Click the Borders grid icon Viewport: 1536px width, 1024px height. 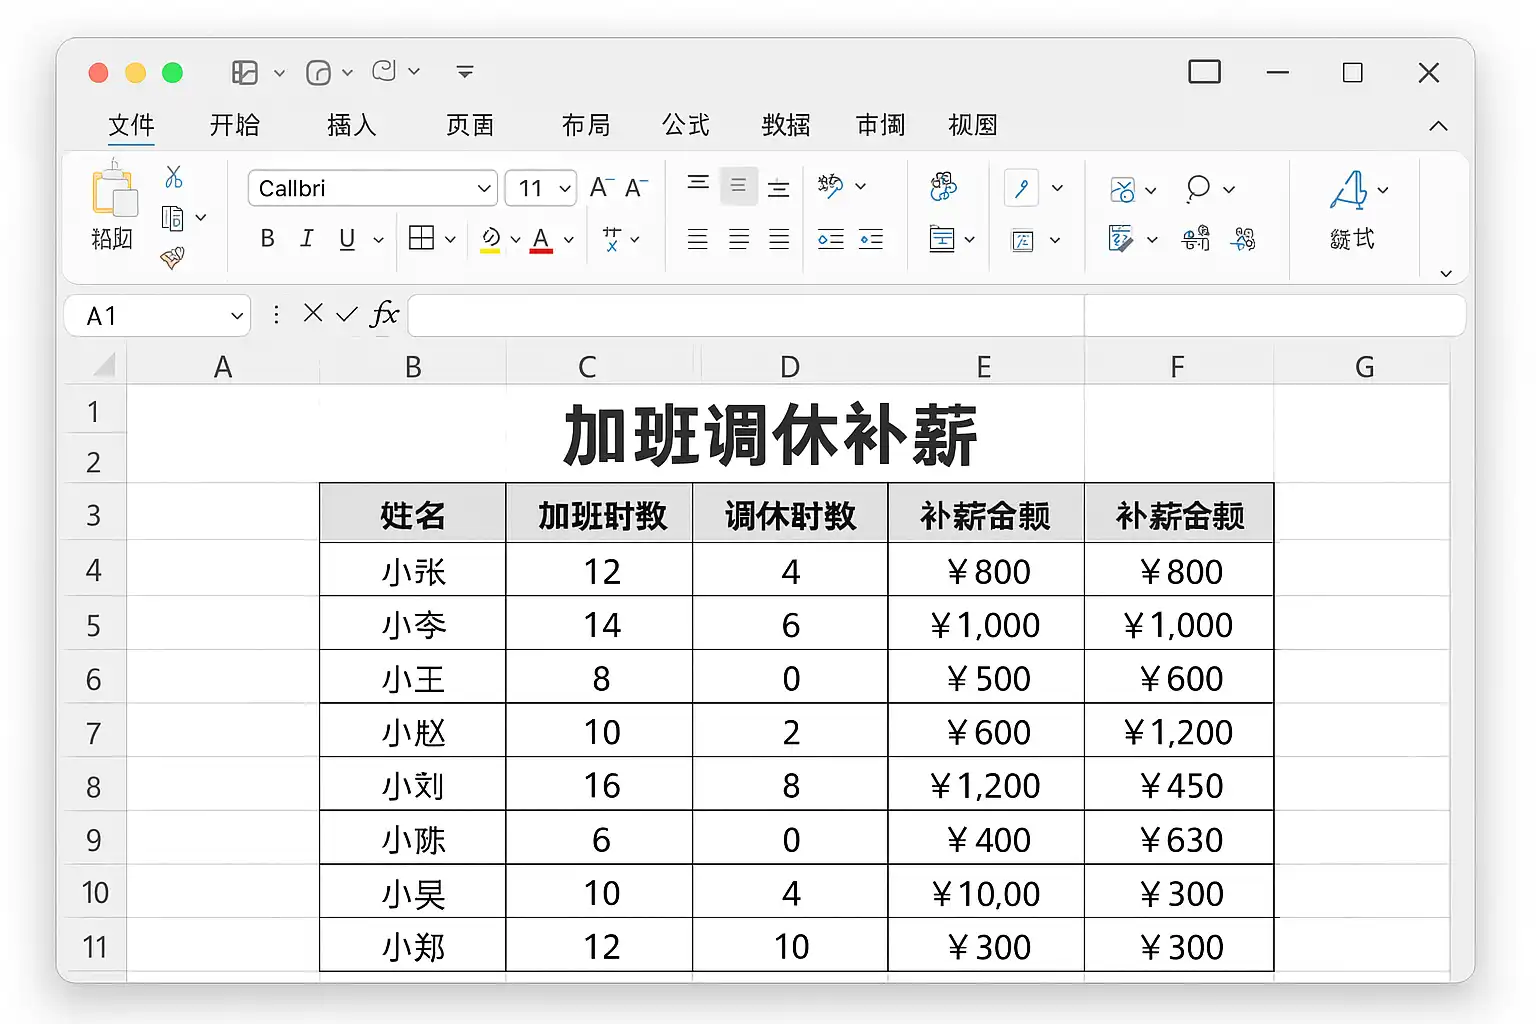(422, 238)
